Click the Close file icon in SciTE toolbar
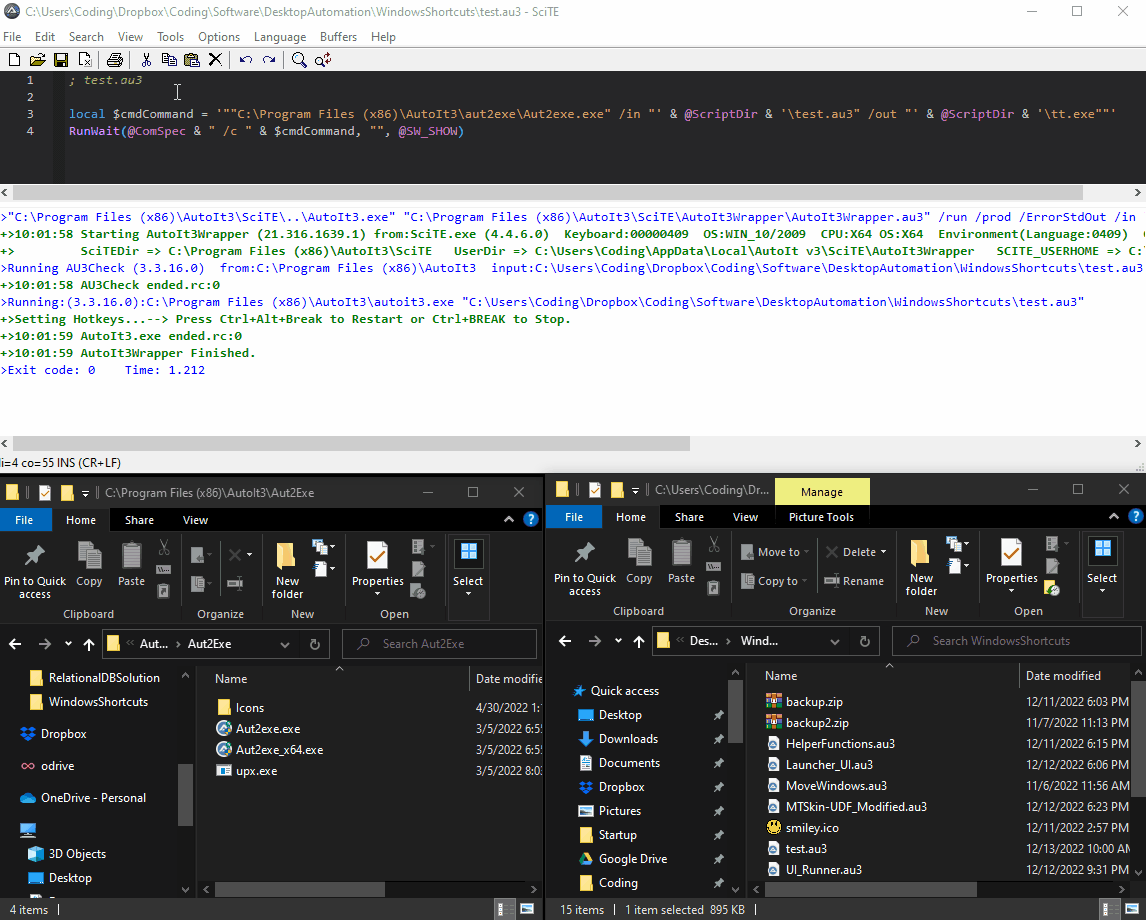 (85, 60)
